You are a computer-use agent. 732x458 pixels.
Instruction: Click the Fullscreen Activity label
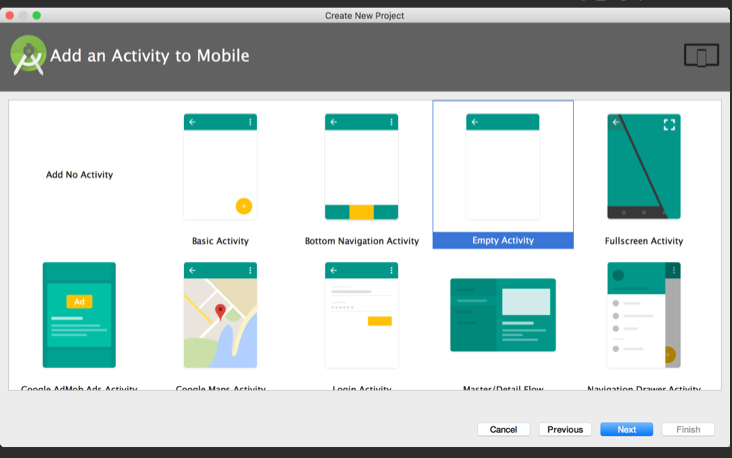coord(644,241)
